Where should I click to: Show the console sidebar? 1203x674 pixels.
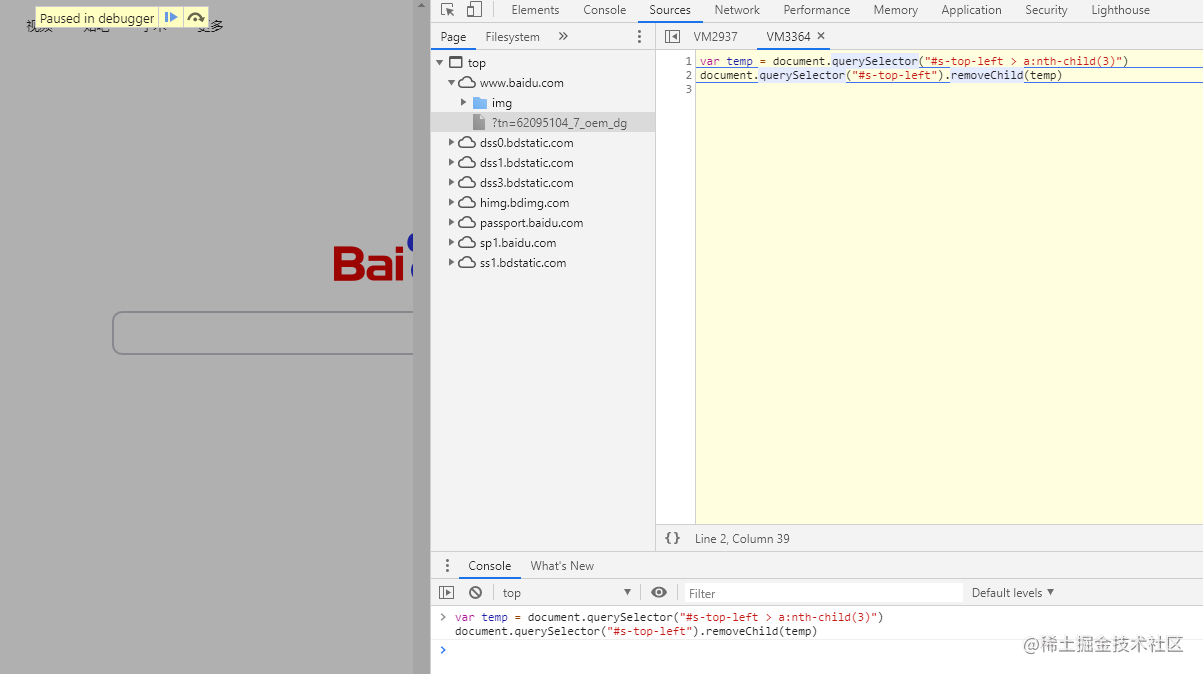point(447,593)
